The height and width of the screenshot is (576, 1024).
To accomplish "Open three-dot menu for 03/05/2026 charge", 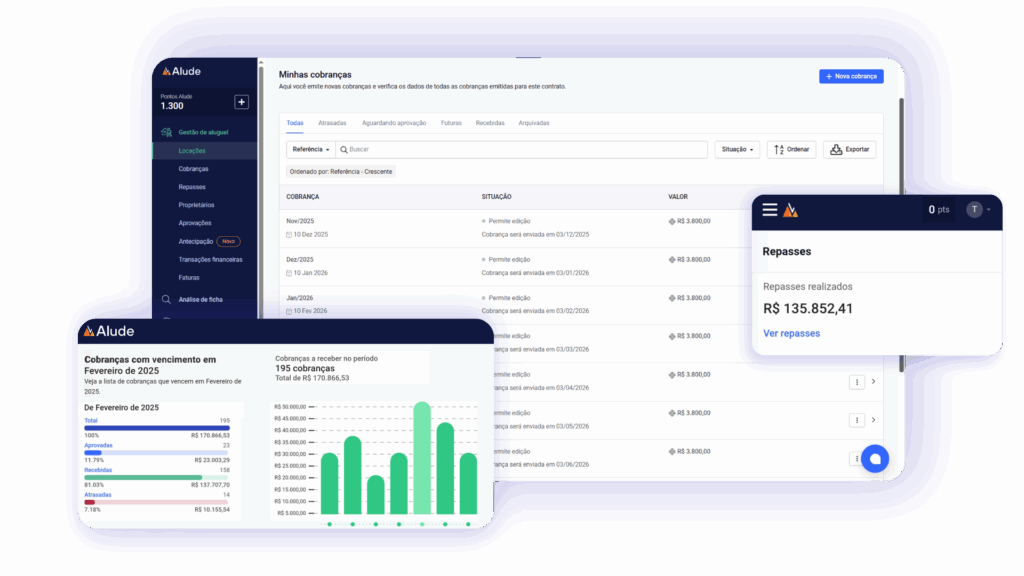I will [x=856, y=420].
